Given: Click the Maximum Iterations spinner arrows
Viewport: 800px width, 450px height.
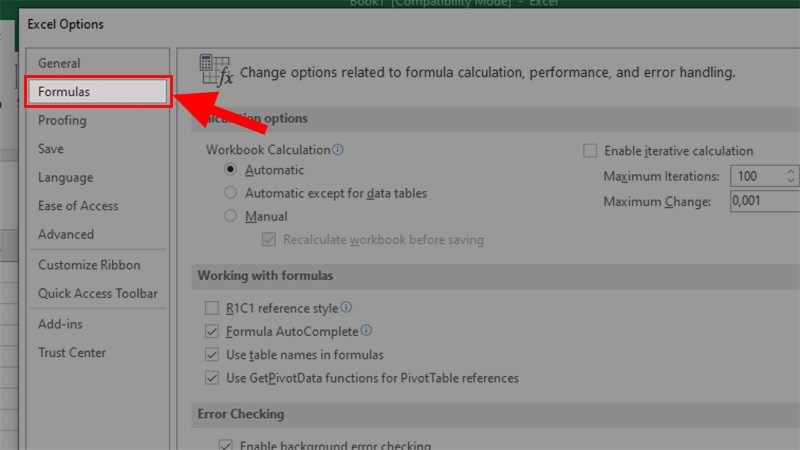Looking at the screenshot, I should tap(791, 176).
